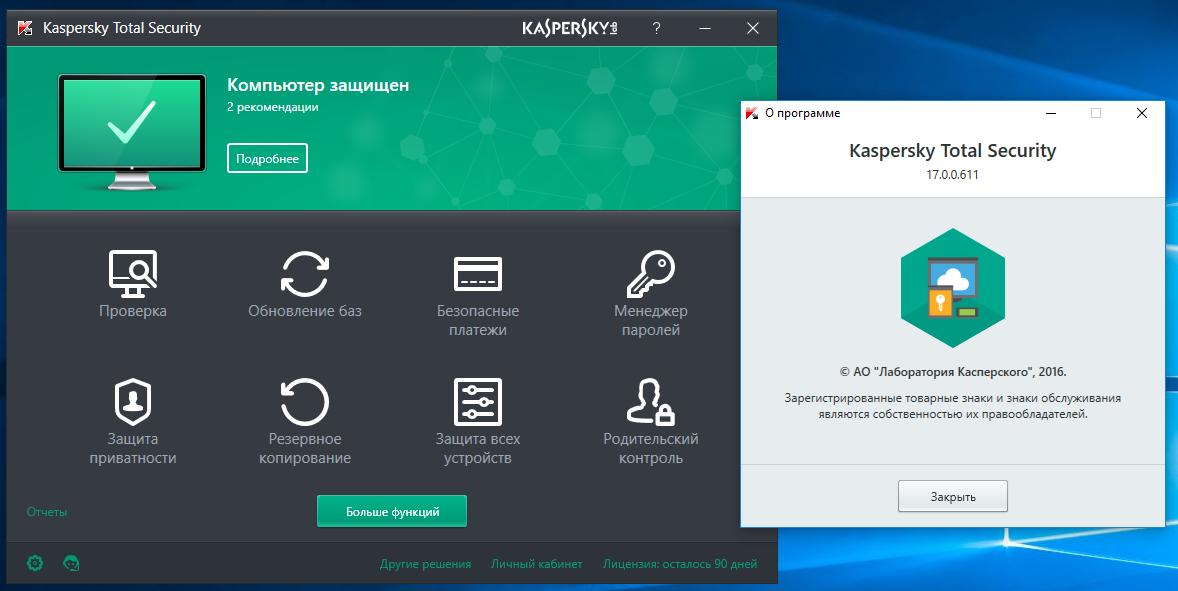Close the Kaspersky main window
The width and height of the screenshot is (1178, 591).
753,29
